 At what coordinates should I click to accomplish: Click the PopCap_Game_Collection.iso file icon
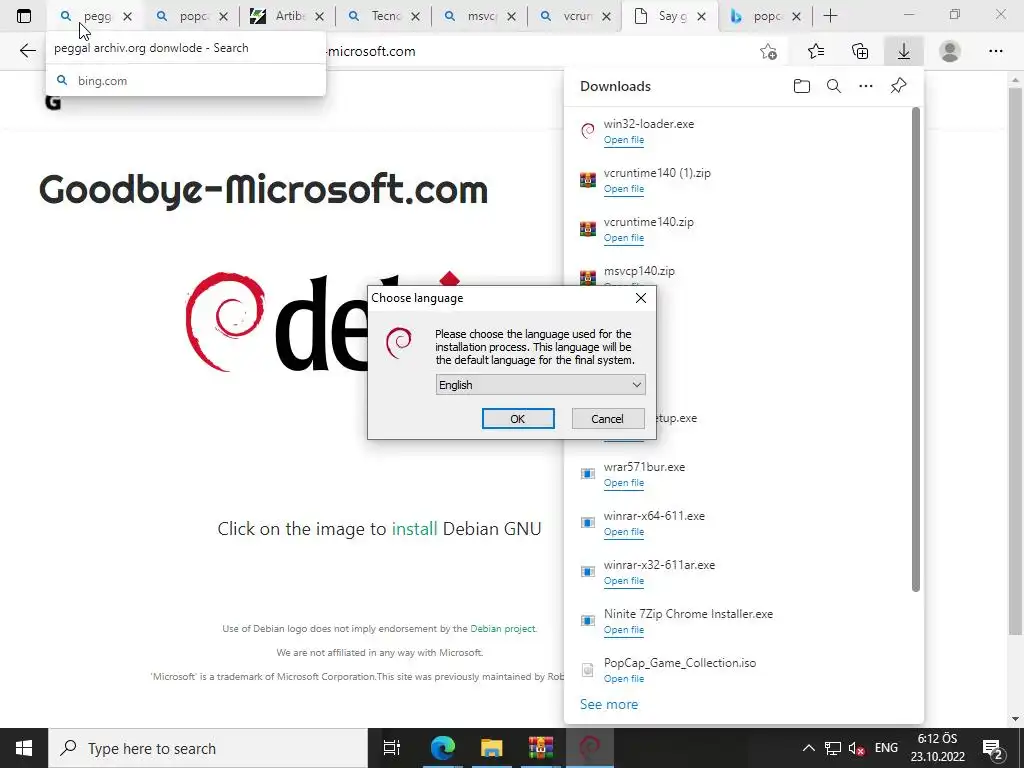tap(588, 669)
